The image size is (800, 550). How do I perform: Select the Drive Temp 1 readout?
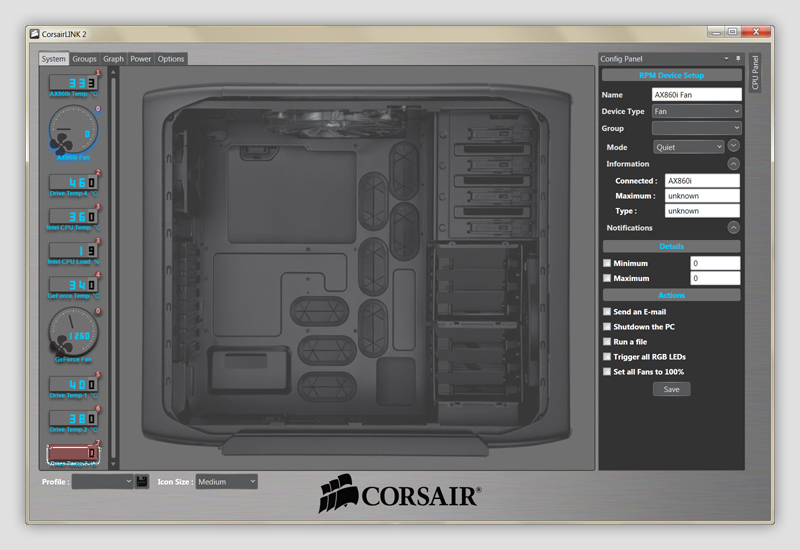click(x=73, y=384)
